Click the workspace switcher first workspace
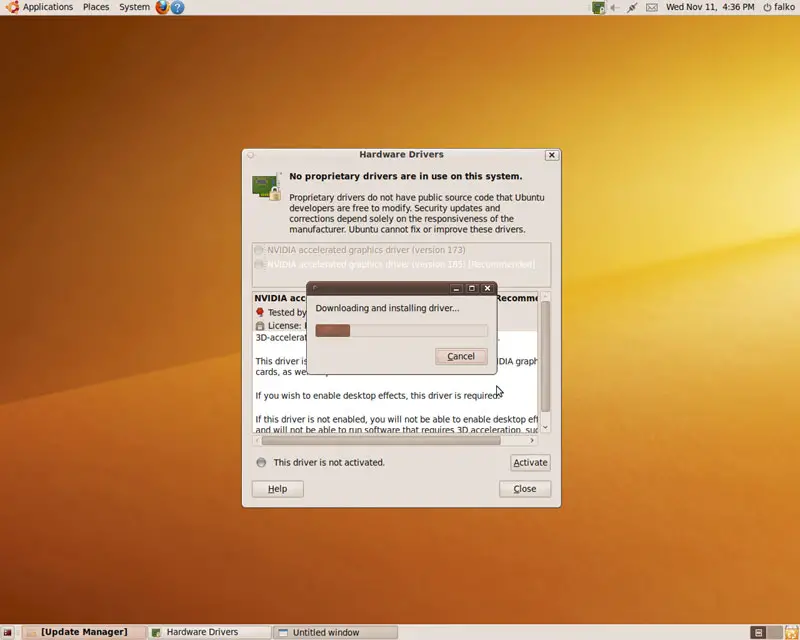This screenshot has height=640, width=800. tap(758, 632)
